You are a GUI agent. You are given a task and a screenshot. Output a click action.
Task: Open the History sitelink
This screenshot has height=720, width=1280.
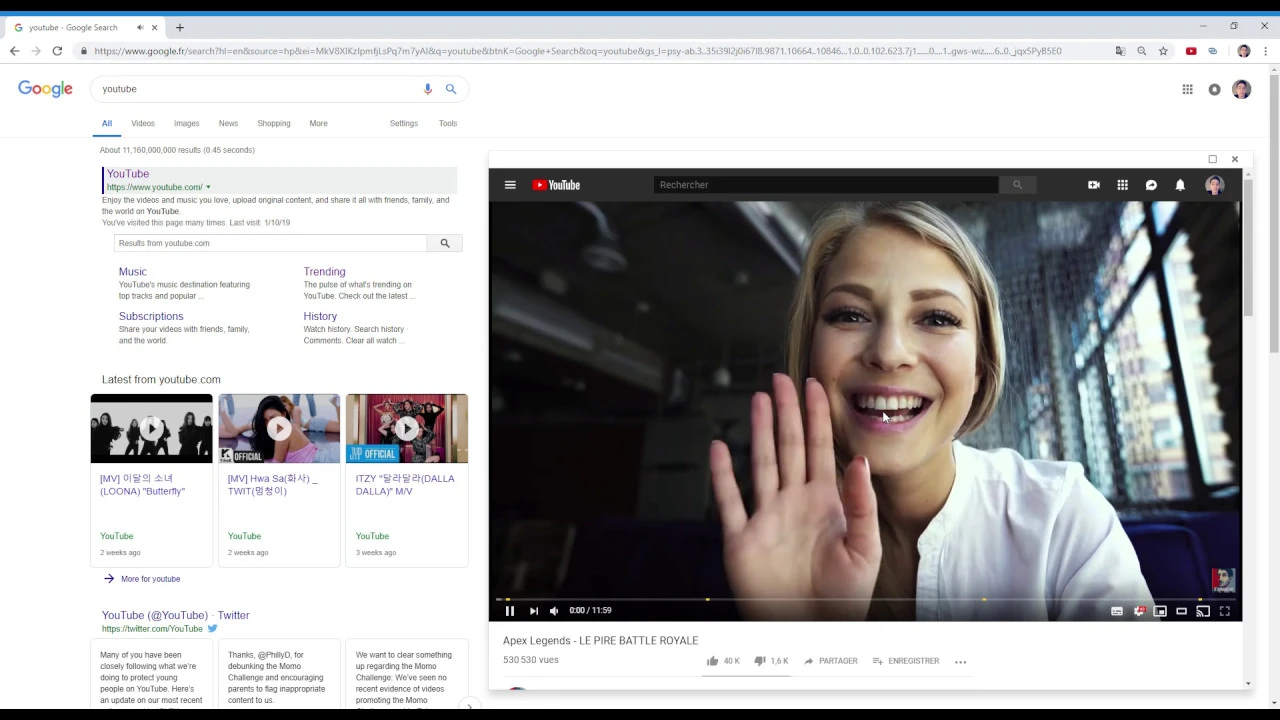pyautogui.click(x=320, y=317)
